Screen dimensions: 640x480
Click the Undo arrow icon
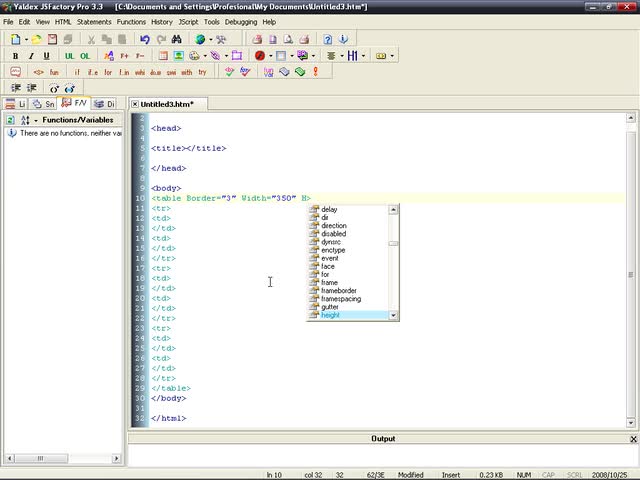145,40
